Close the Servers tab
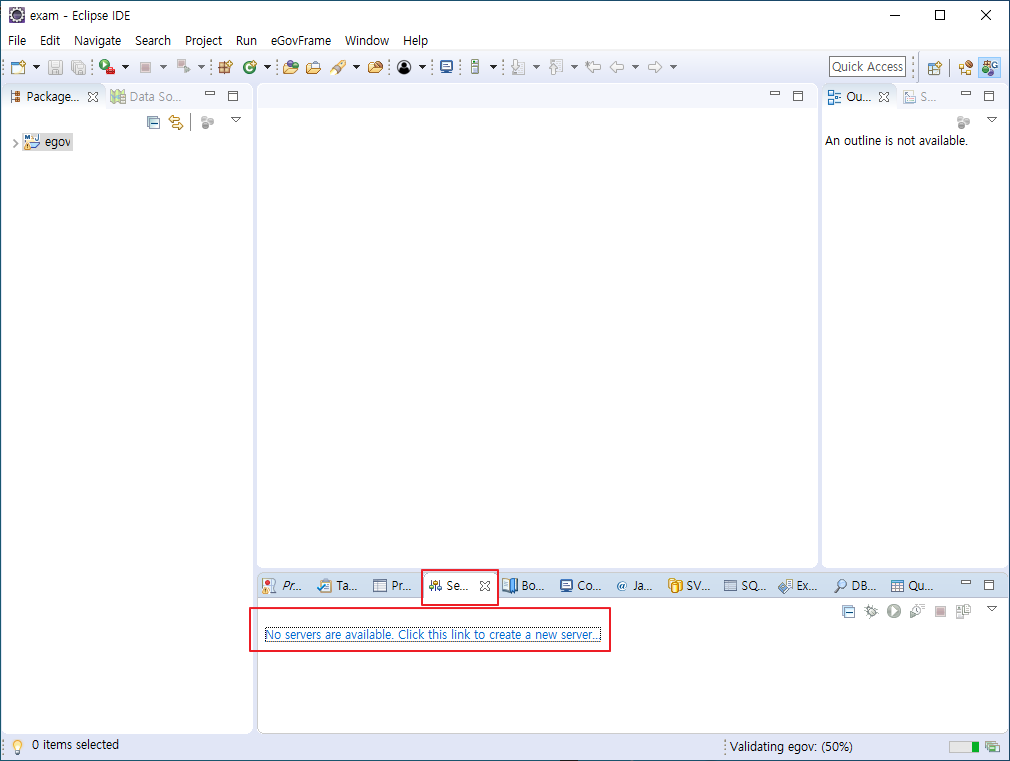 [x=485, y=586]
